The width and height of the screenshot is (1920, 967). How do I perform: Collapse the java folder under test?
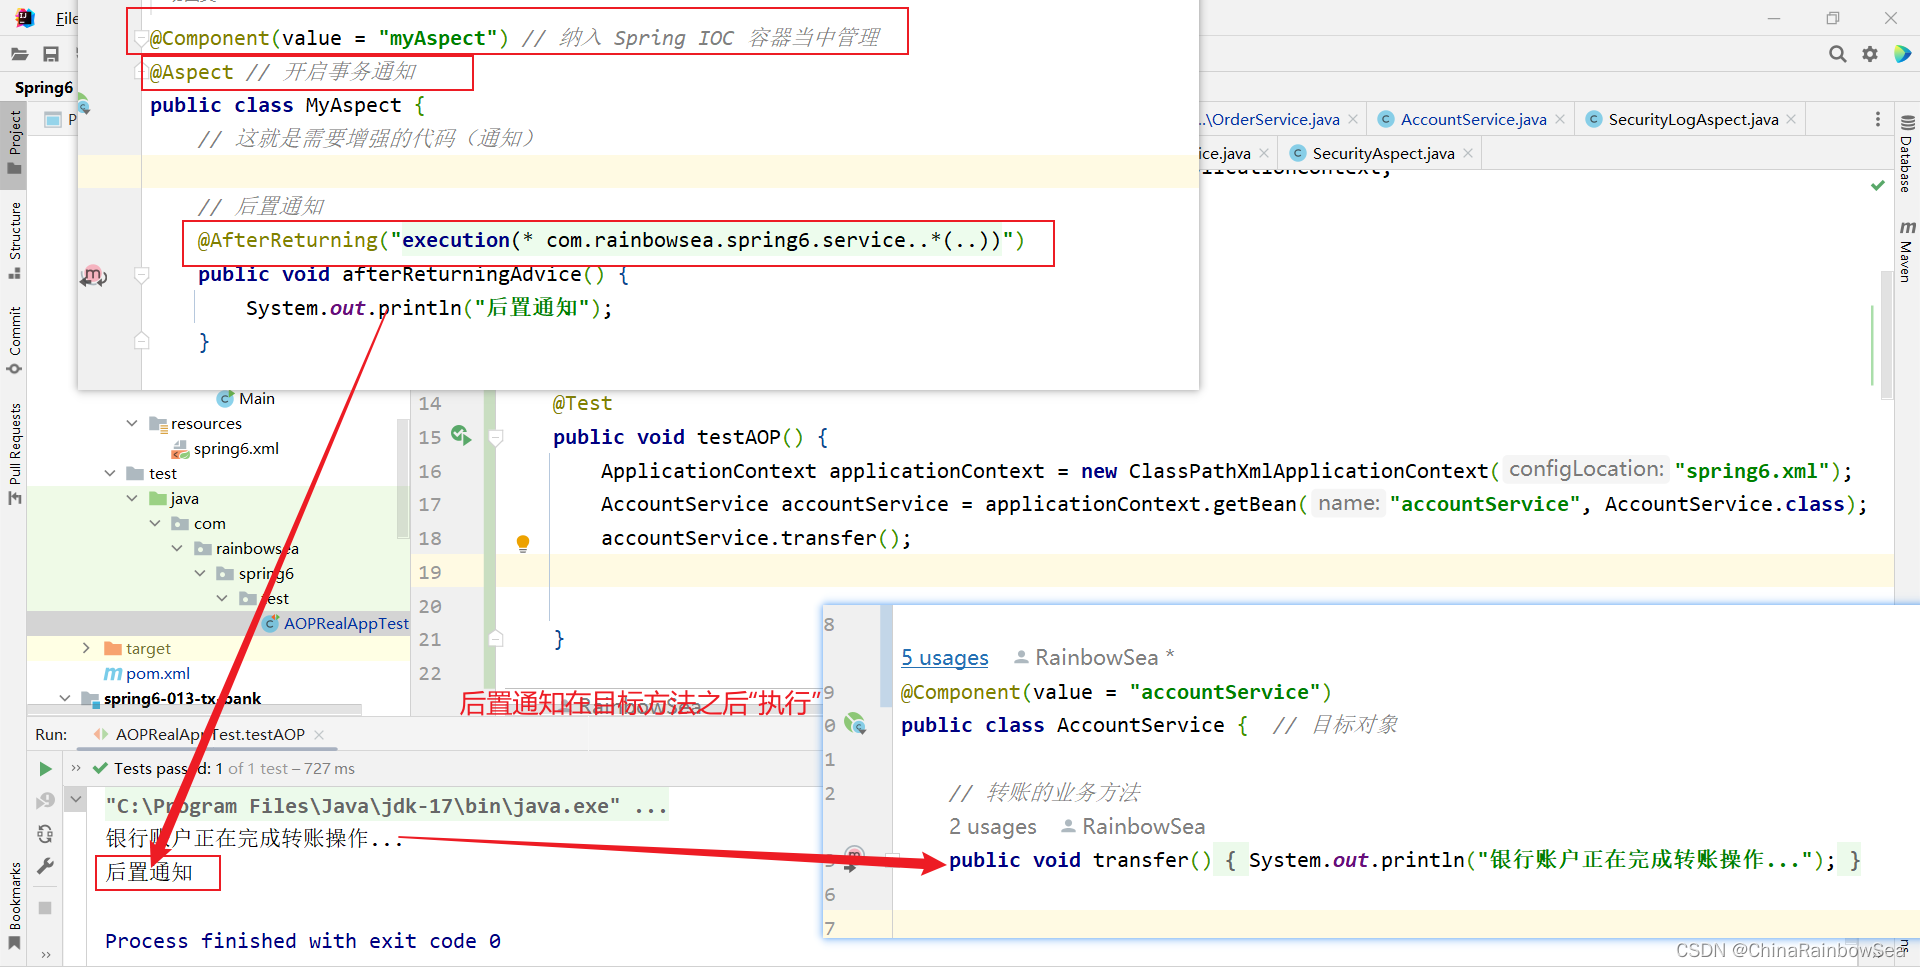[132, 498]
